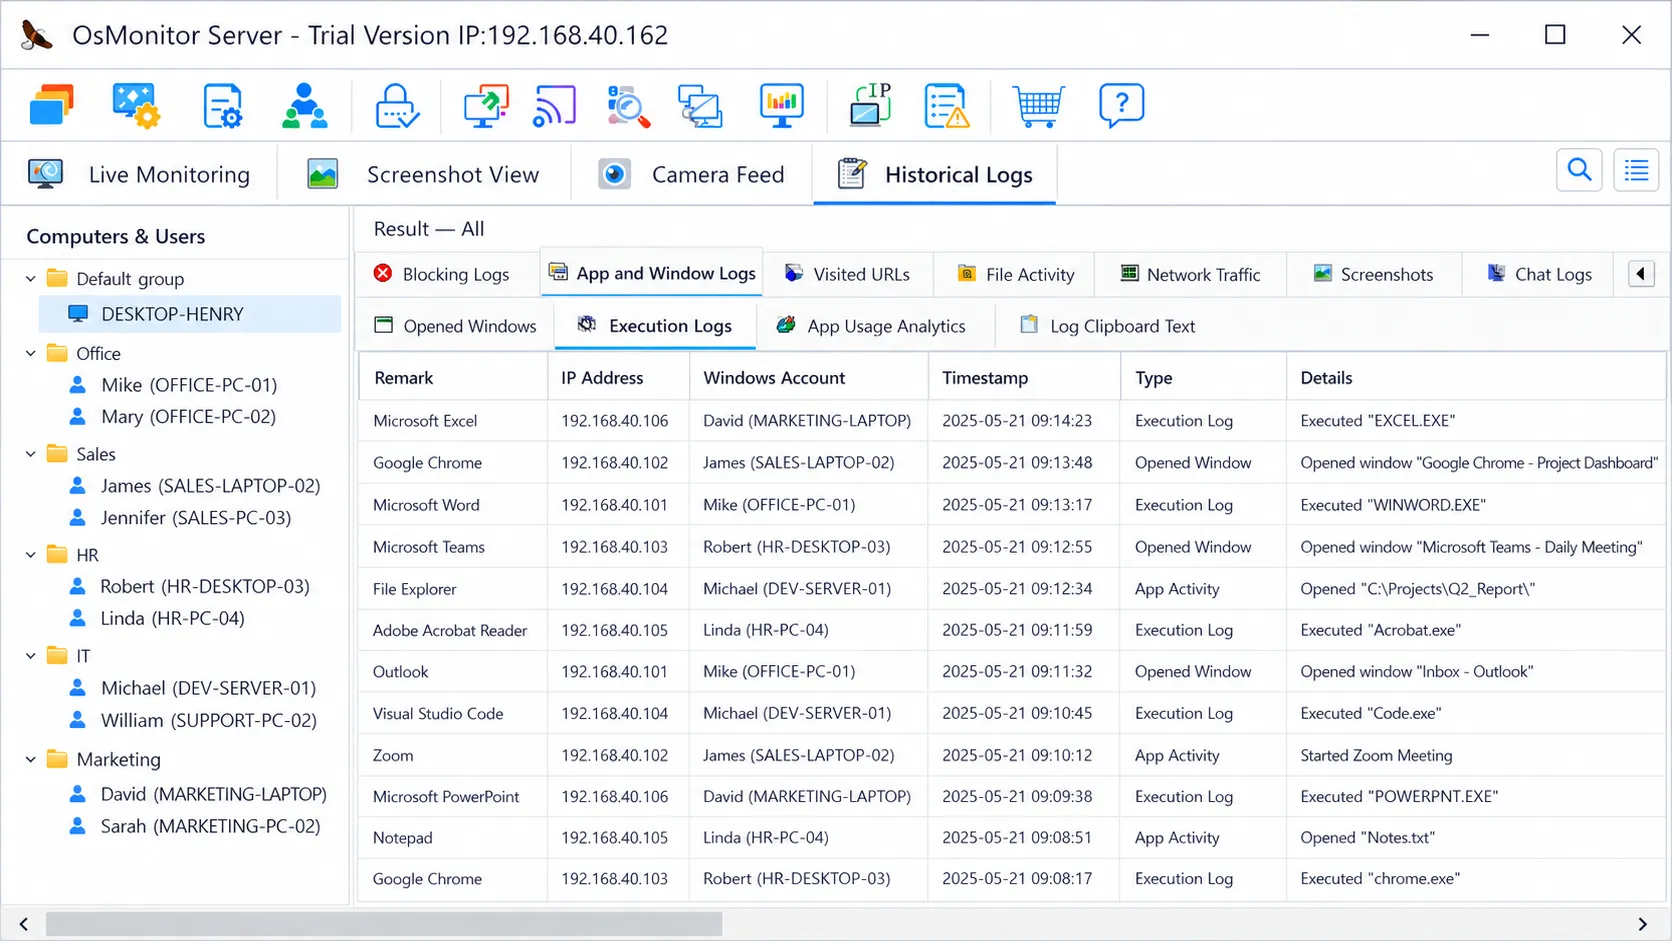Open the Log Clipboard Text sub-tab
The width and height of the screenshot is (1672, 941).
(1107, 326)
